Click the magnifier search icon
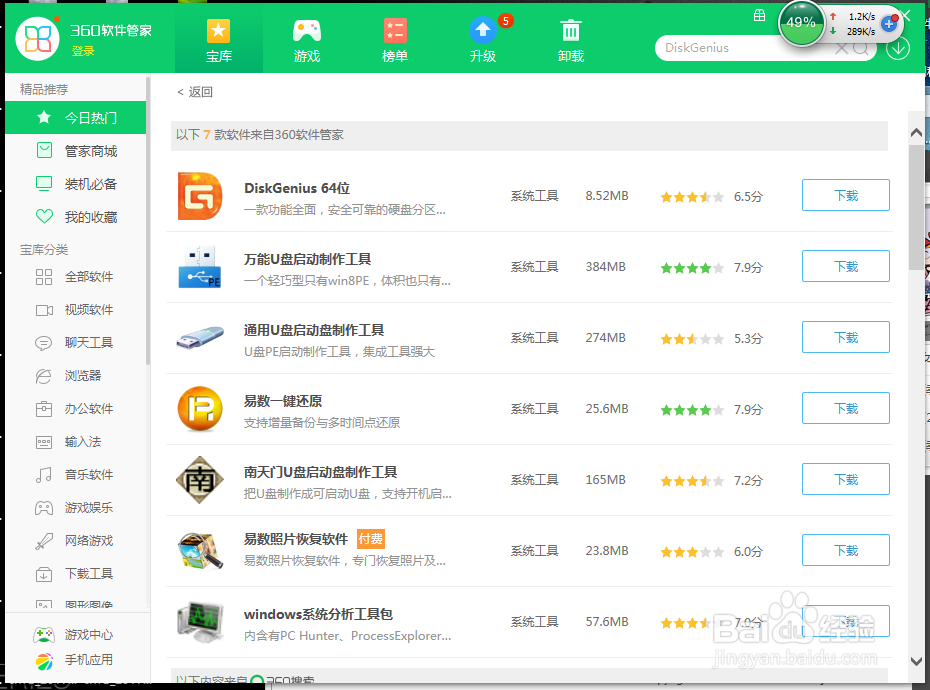This screenshot has width=930, height=690. [861, 49]
